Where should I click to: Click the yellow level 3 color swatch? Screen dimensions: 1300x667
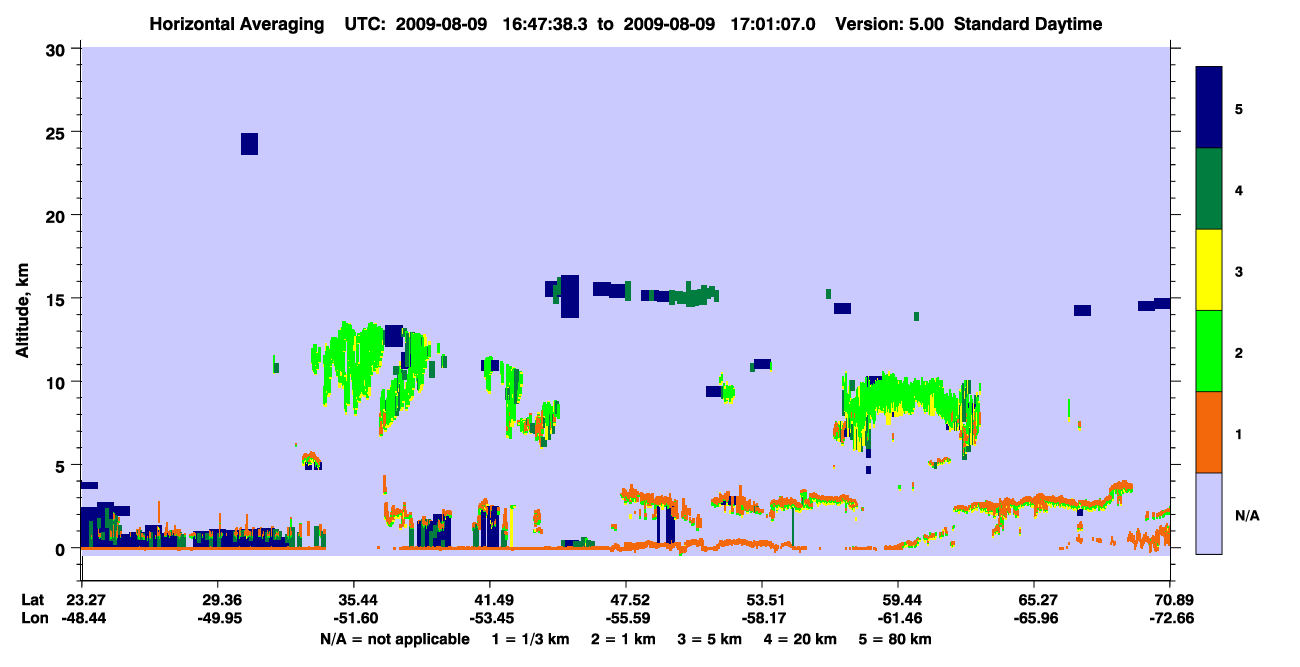tap(1209, 270)
